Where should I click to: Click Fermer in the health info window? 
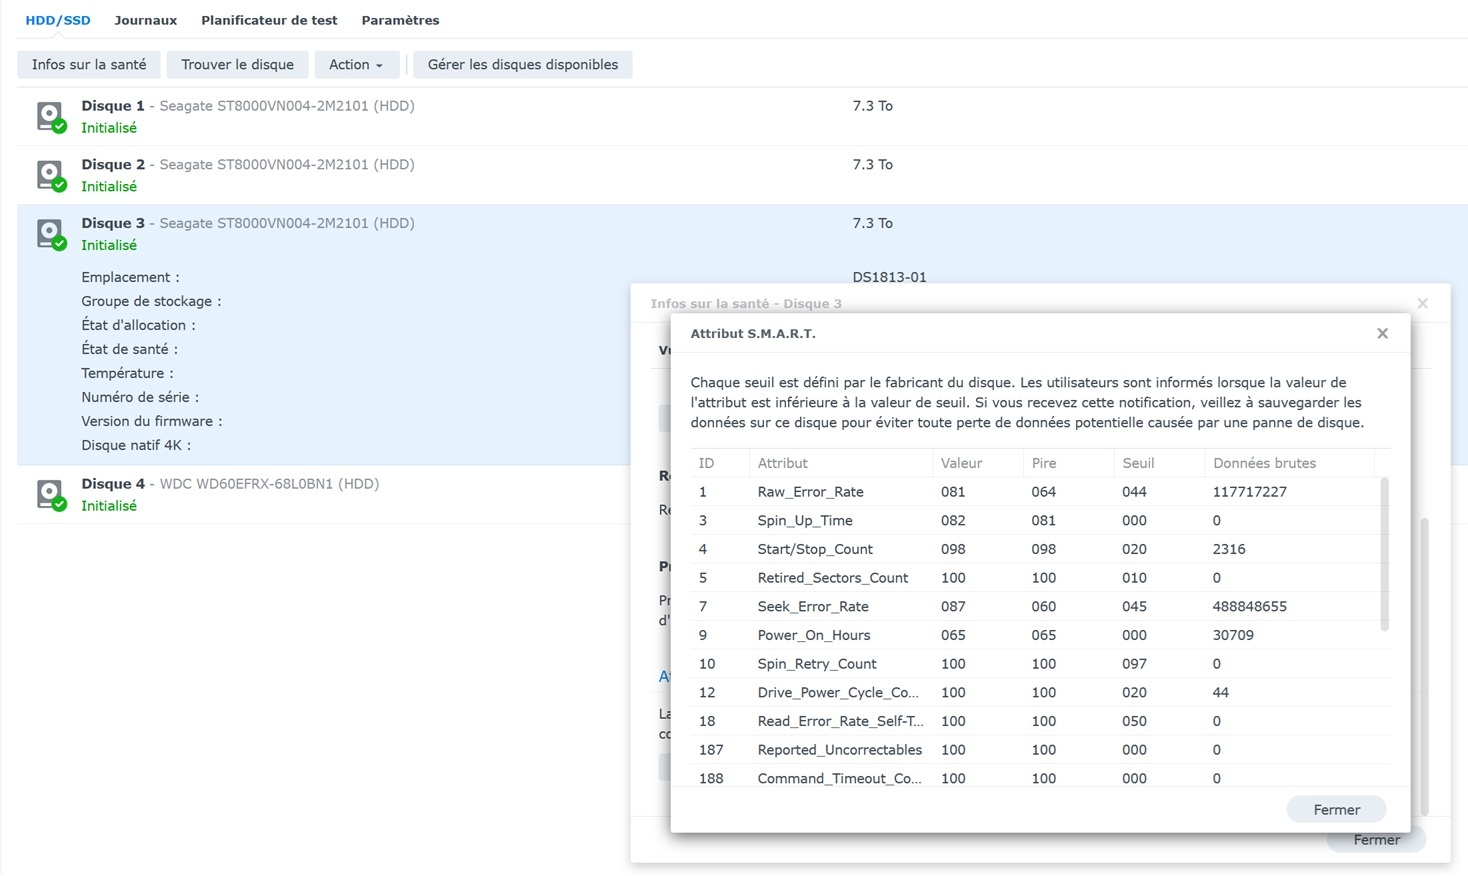[x=1376, y=840]
